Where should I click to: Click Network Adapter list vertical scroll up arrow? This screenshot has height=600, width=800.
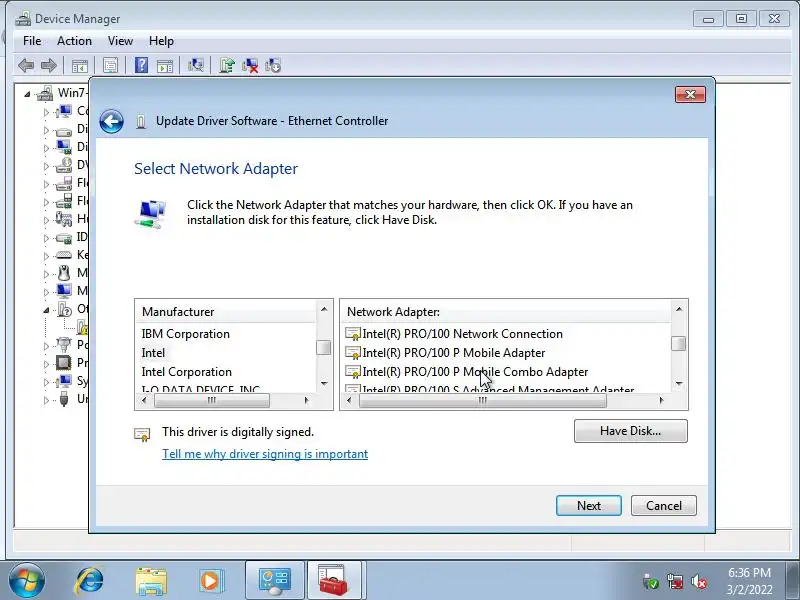679,309
